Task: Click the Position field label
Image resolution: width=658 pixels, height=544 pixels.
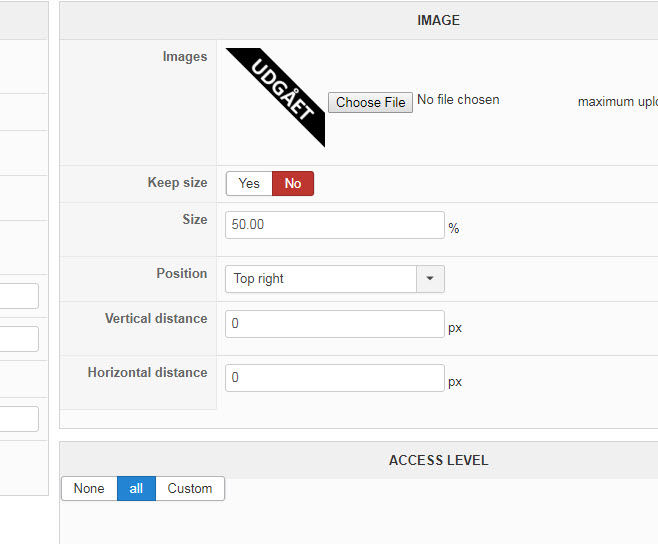Action: (x=182, y=273)
